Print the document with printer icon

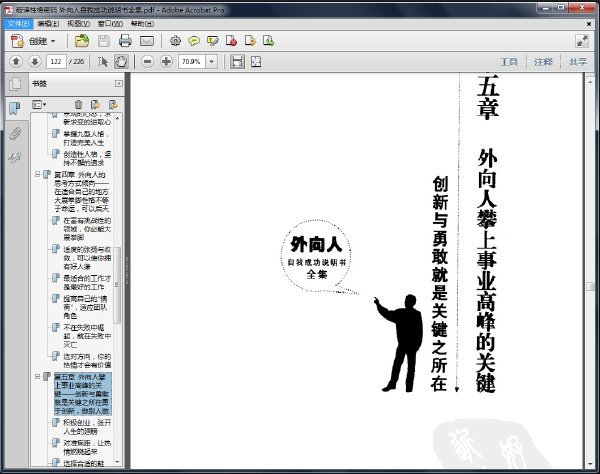[x=125, y=41]
